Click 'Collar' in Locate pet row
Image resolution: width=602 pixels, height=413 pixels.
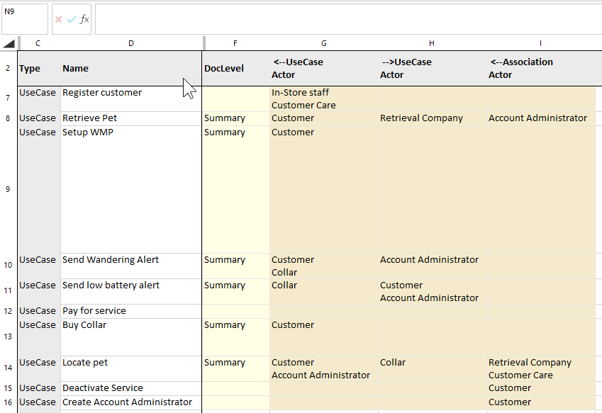tap(432, 368)
